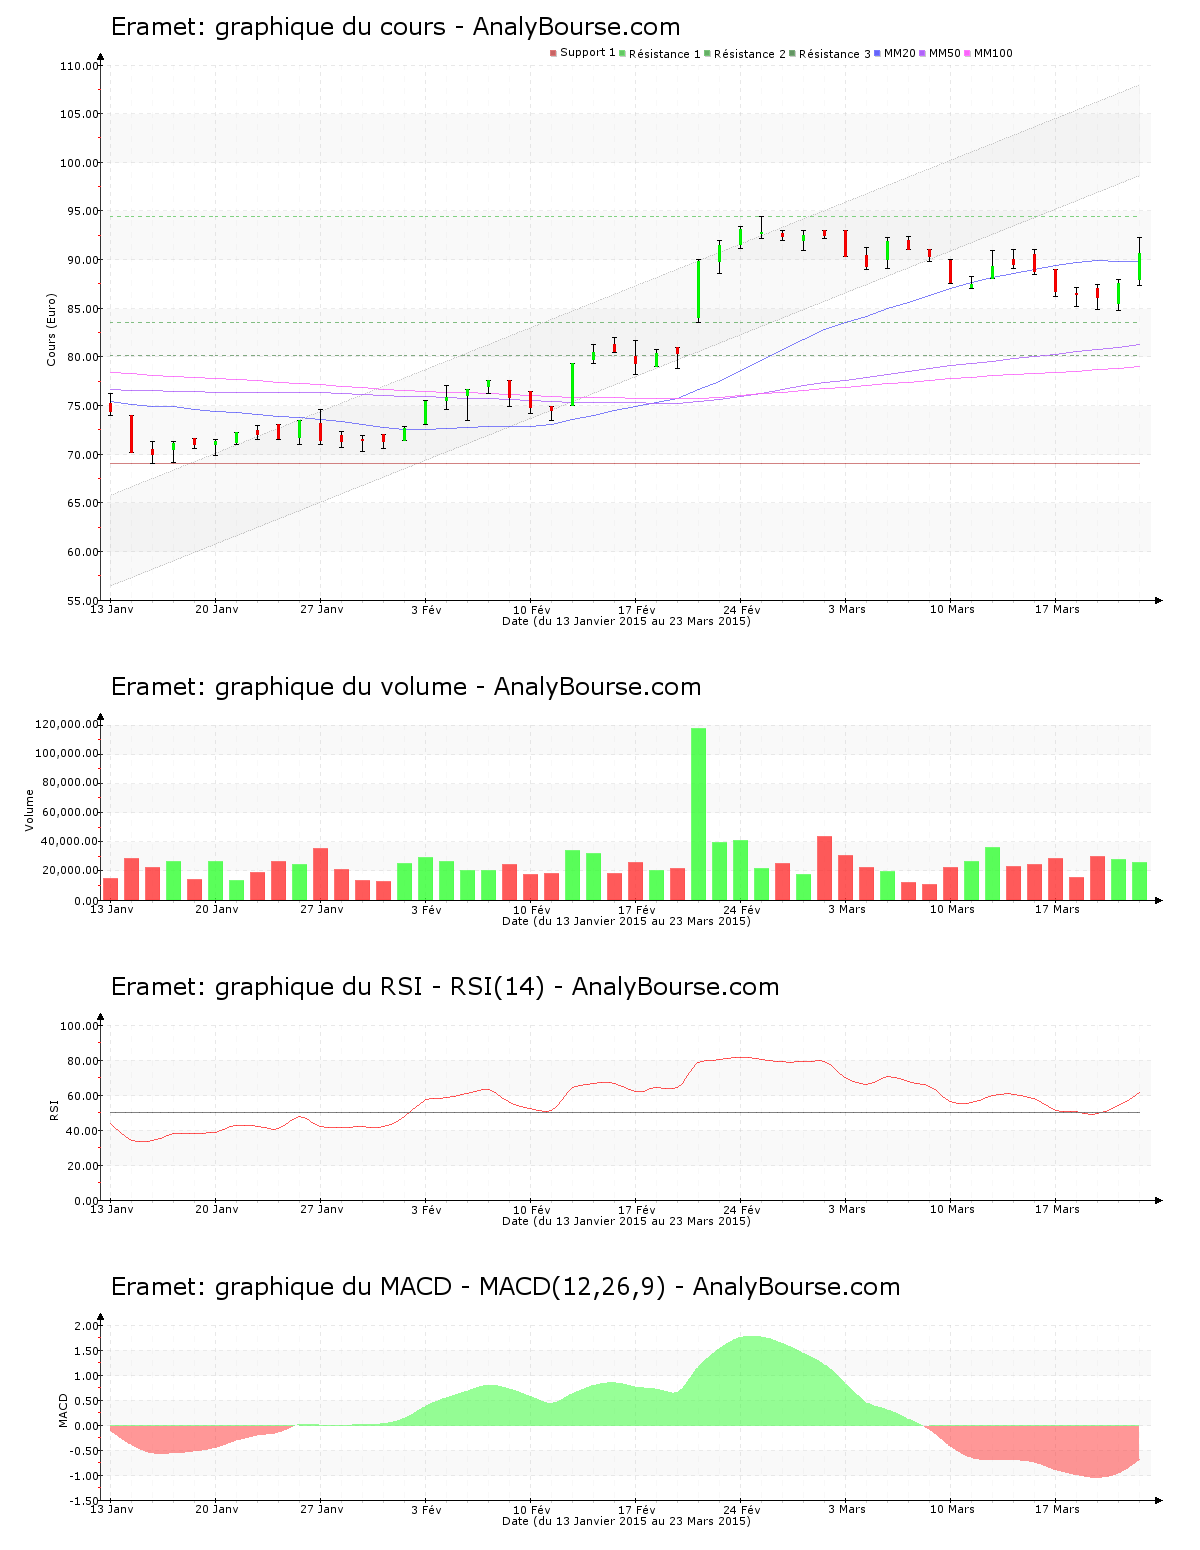Image resolution: width=1200 pixels, height=1550 pixels.
Task: Click the '24 Fév' date under the price chart
Action: [x=742, y=609]
